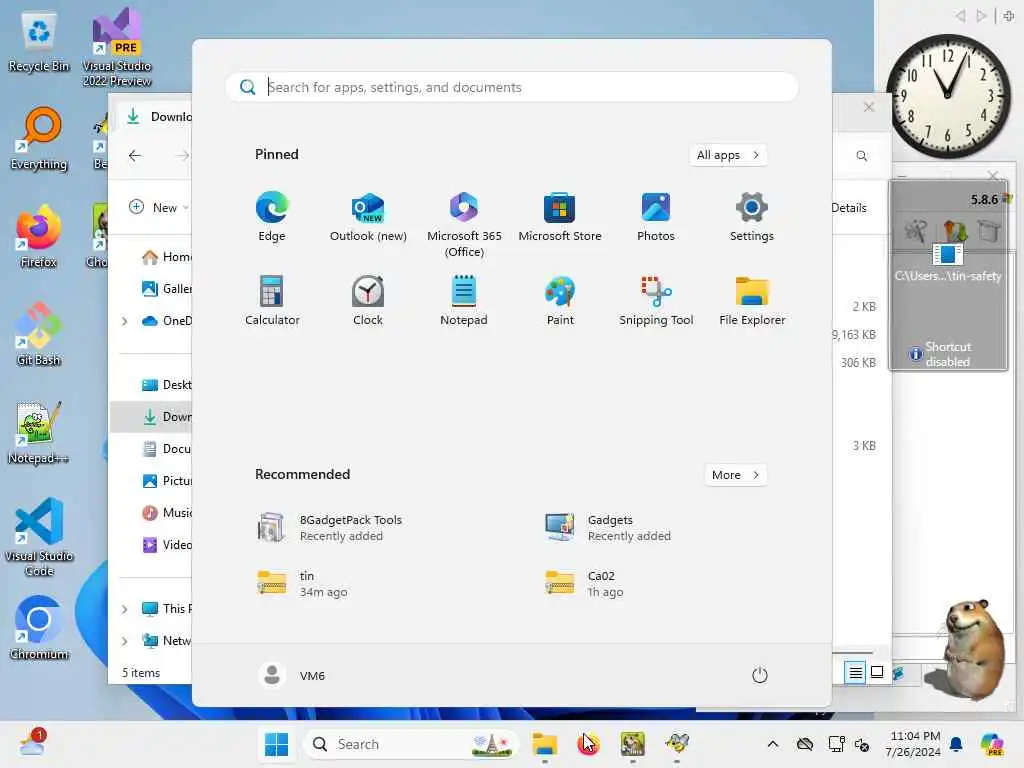Click the back arrow in File Explorer
This screenshot has width=1024, height=768.
click(x=135, y=155)
